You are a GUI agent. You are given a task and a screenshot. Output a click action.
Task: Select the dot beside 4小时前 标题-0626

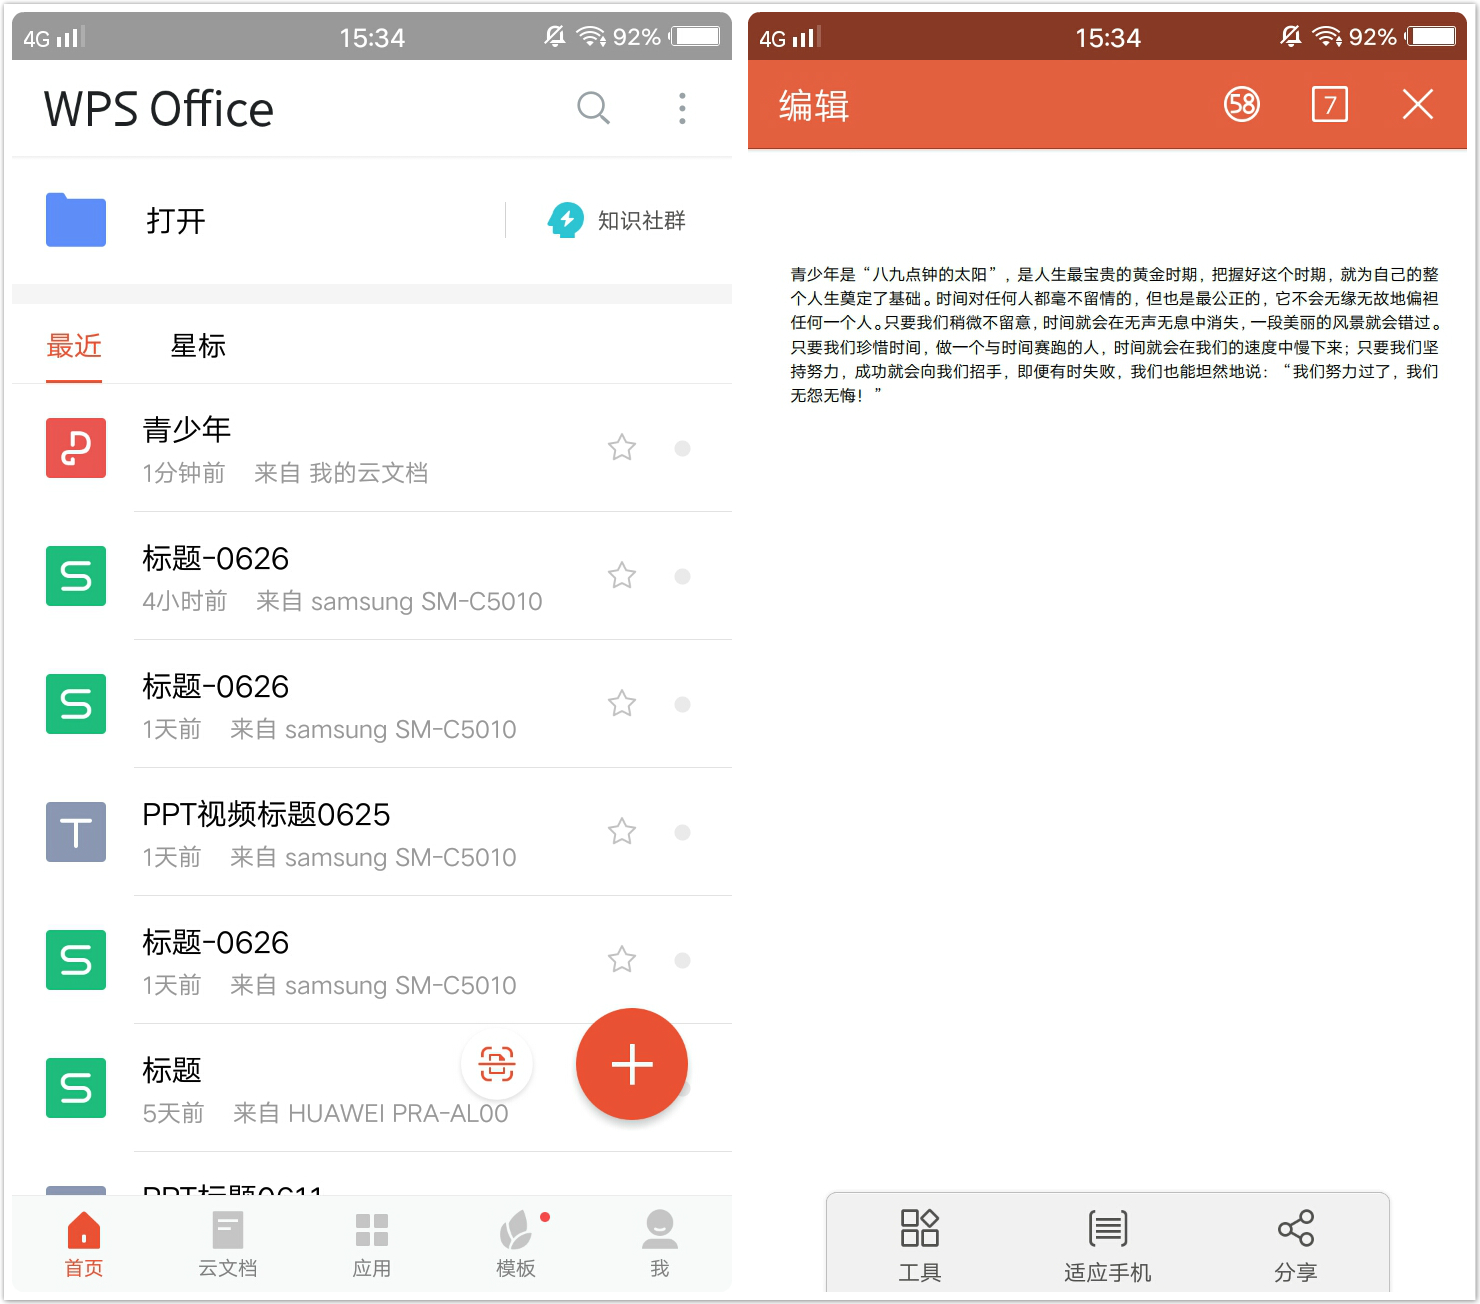(682, 576)
